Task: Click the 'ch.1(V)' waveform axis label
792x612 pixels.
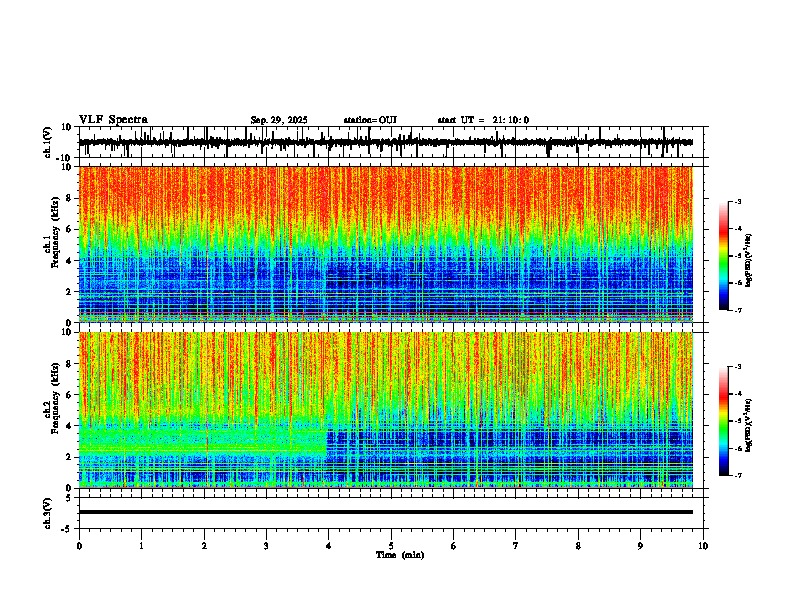Action: click(x=48, y=142)
